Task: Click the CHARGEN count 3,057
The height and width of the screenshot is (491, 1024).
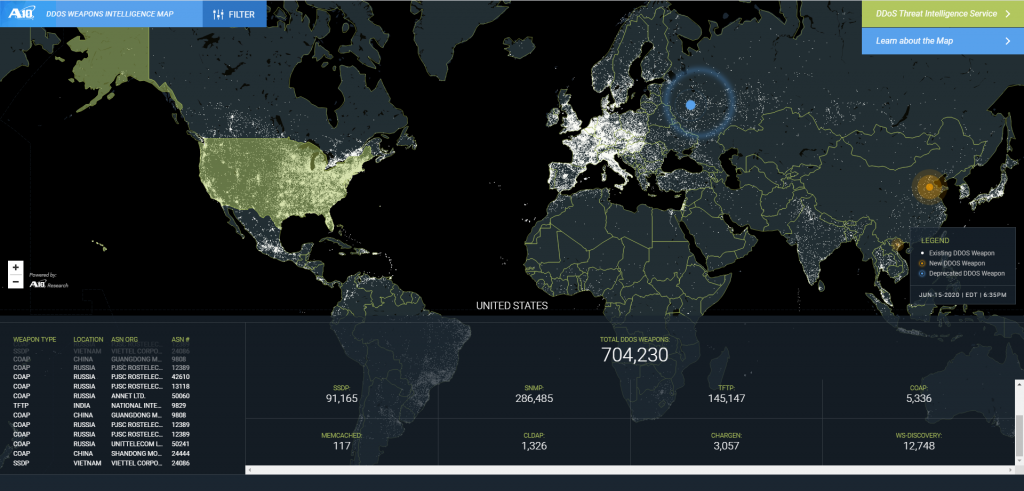Action: [x=726, y=446]
